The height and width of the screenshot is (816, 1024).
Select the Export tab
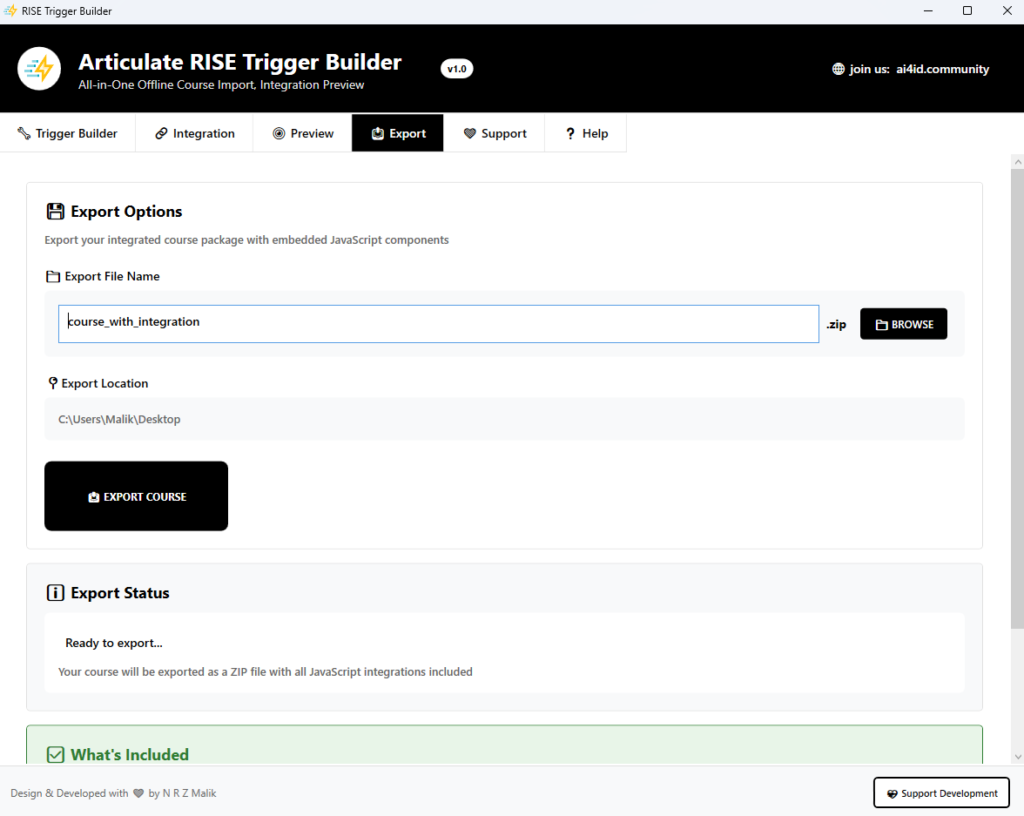pos(398,134)
